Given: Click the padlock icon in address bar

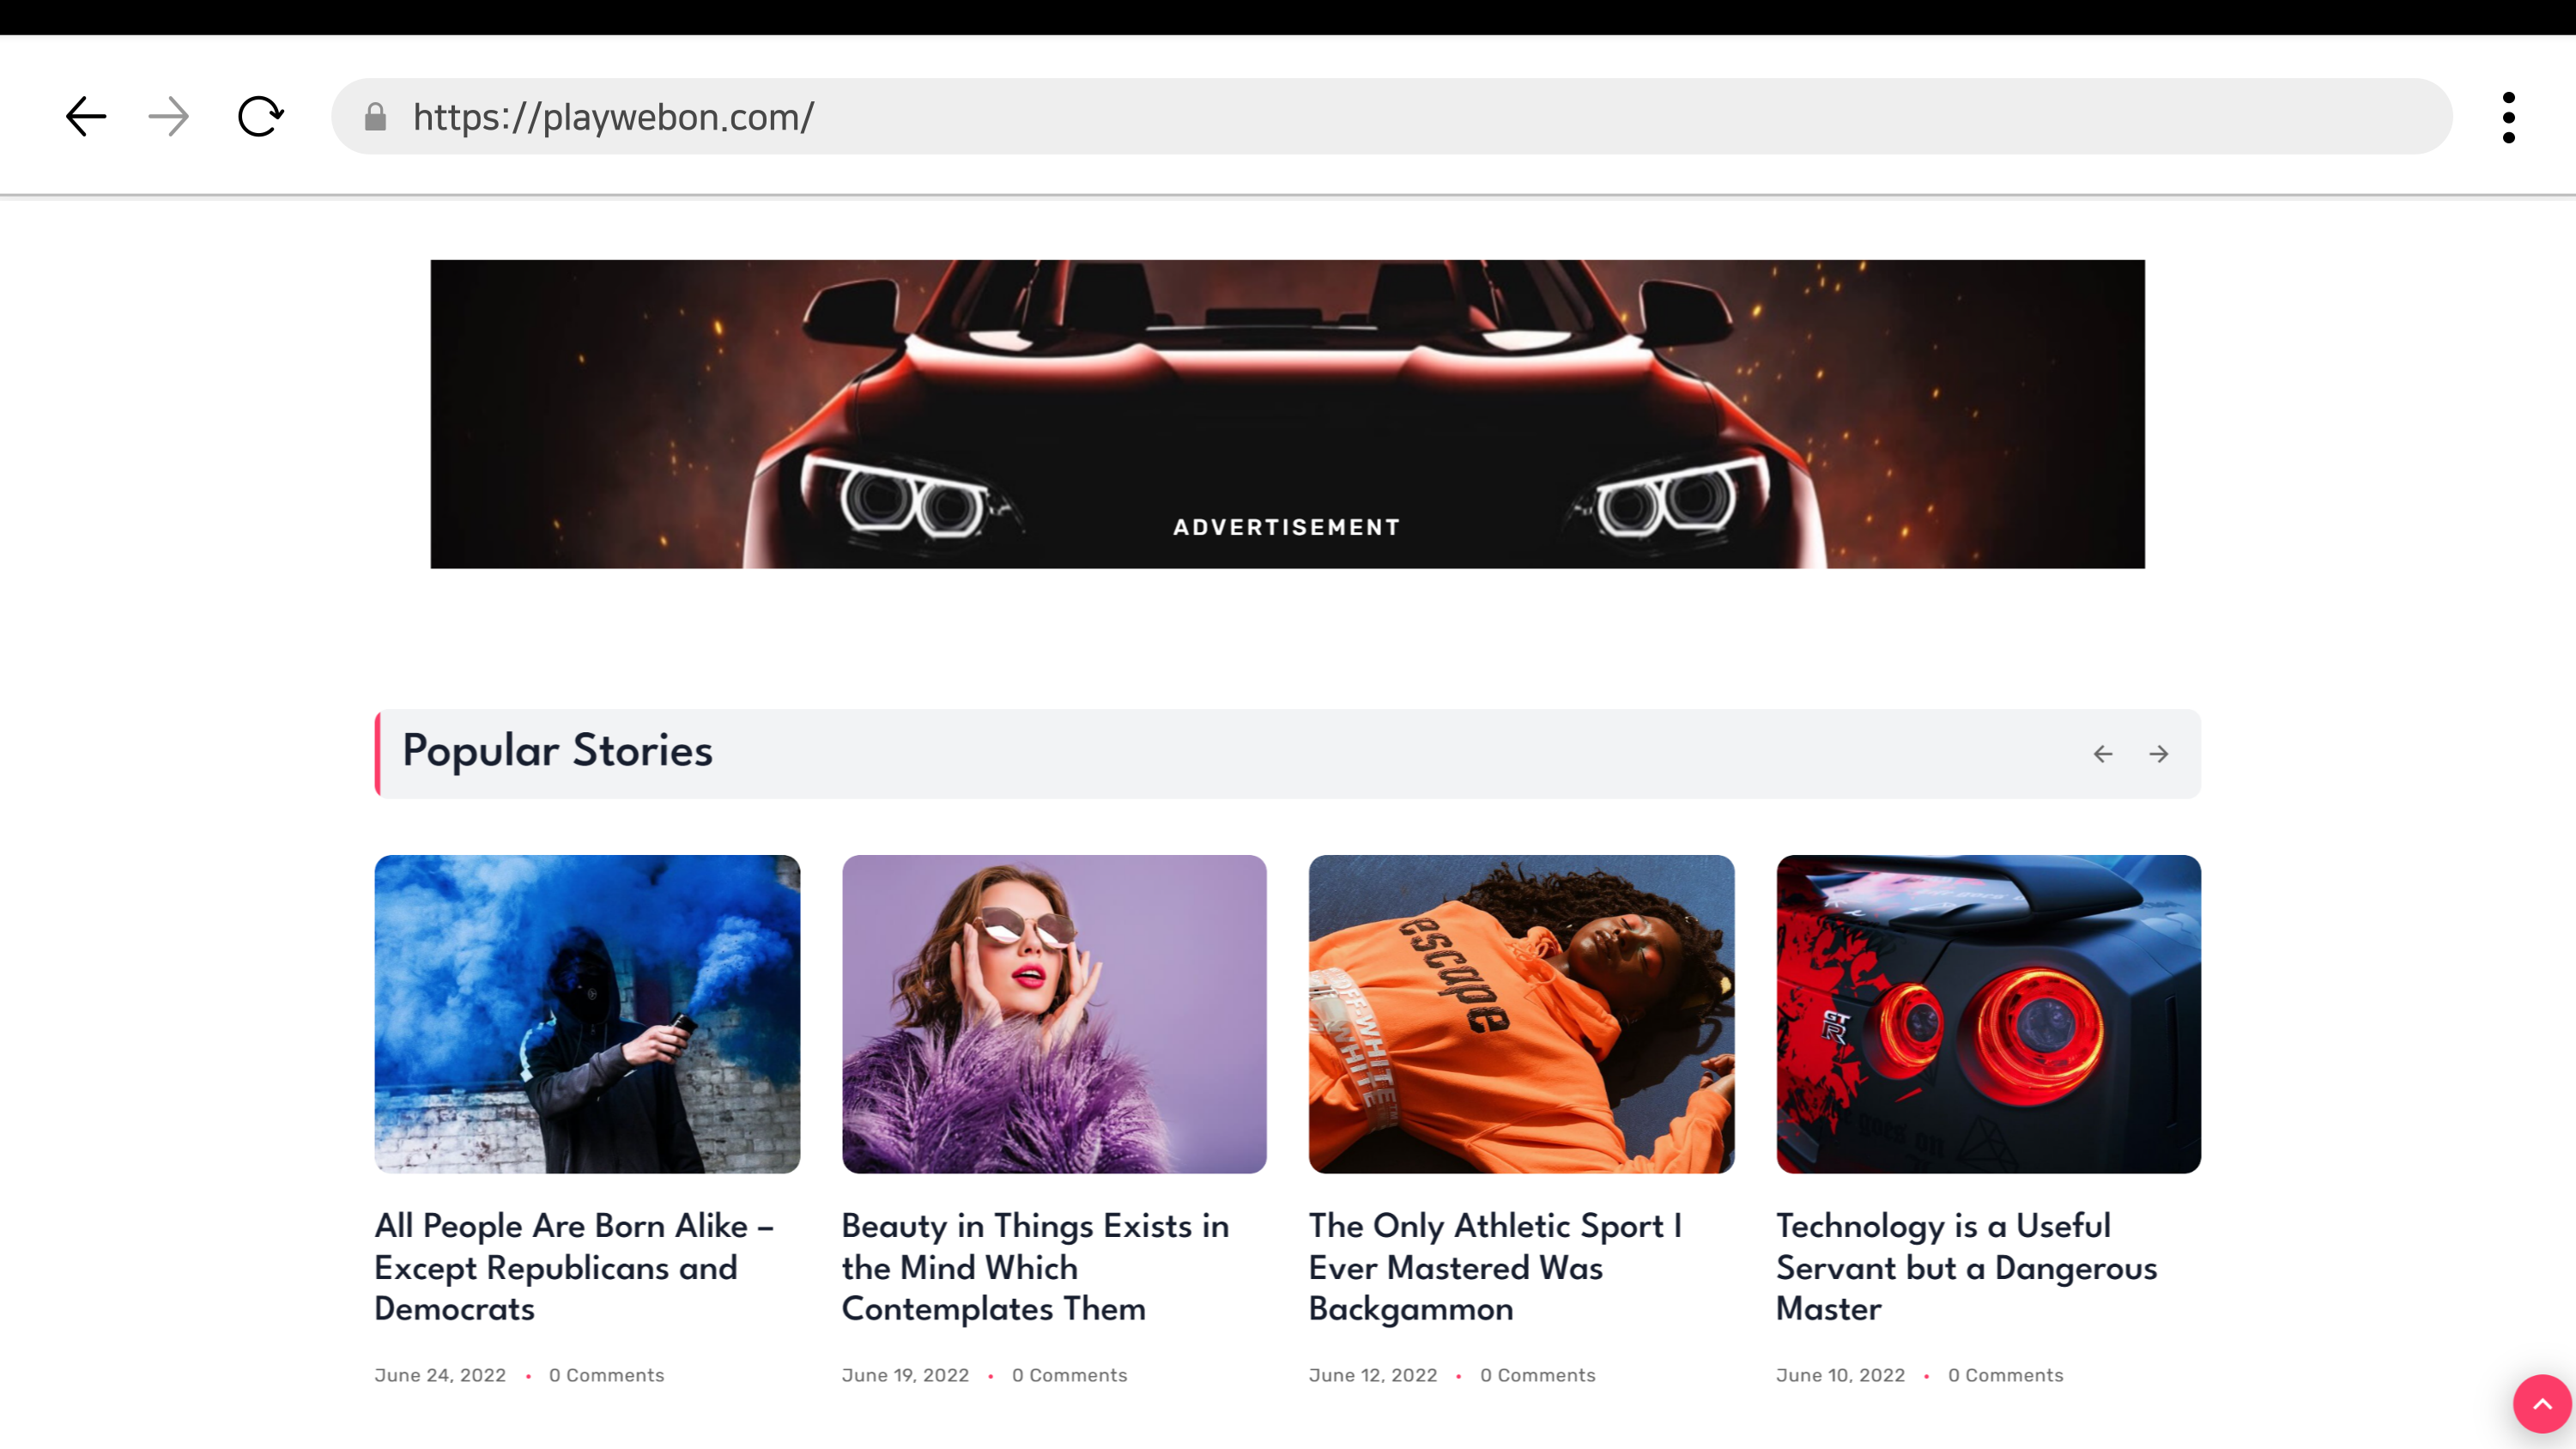Looking at the screenshot, I should click(375, 117).
